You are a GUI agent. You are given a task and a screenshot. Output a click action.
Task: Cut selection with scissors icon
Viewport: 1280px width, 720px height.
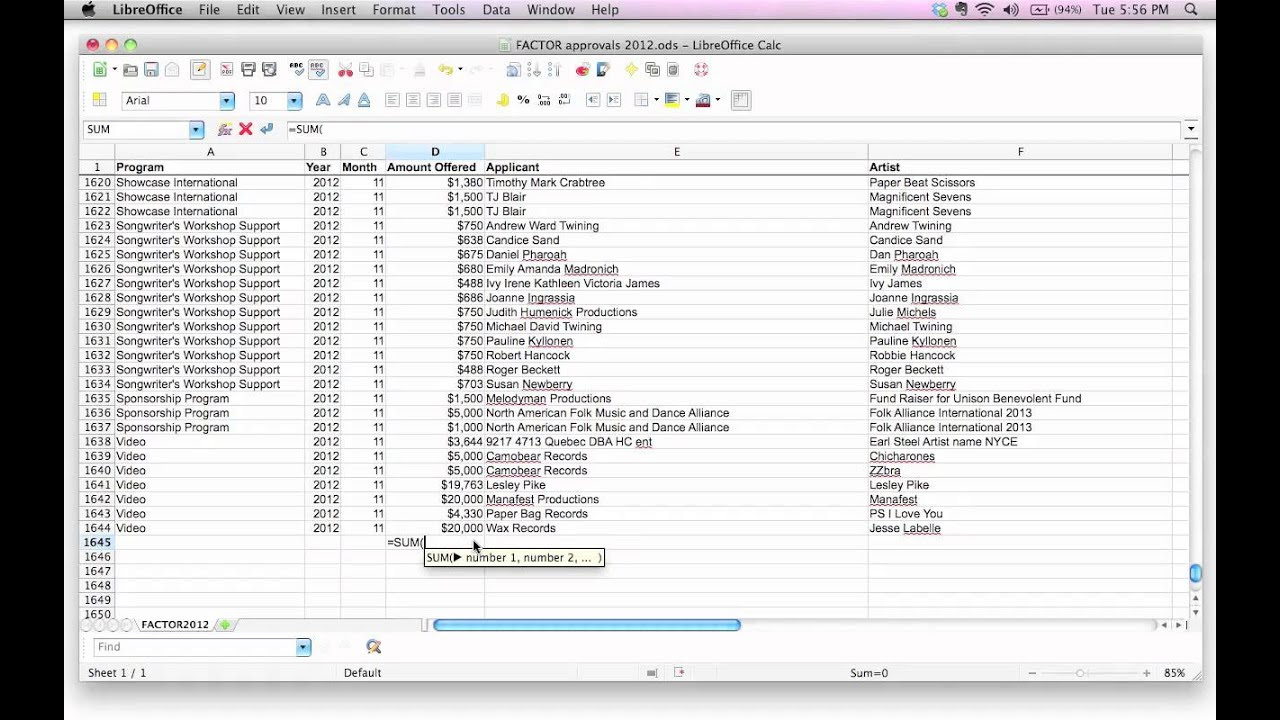click(345, 70)
